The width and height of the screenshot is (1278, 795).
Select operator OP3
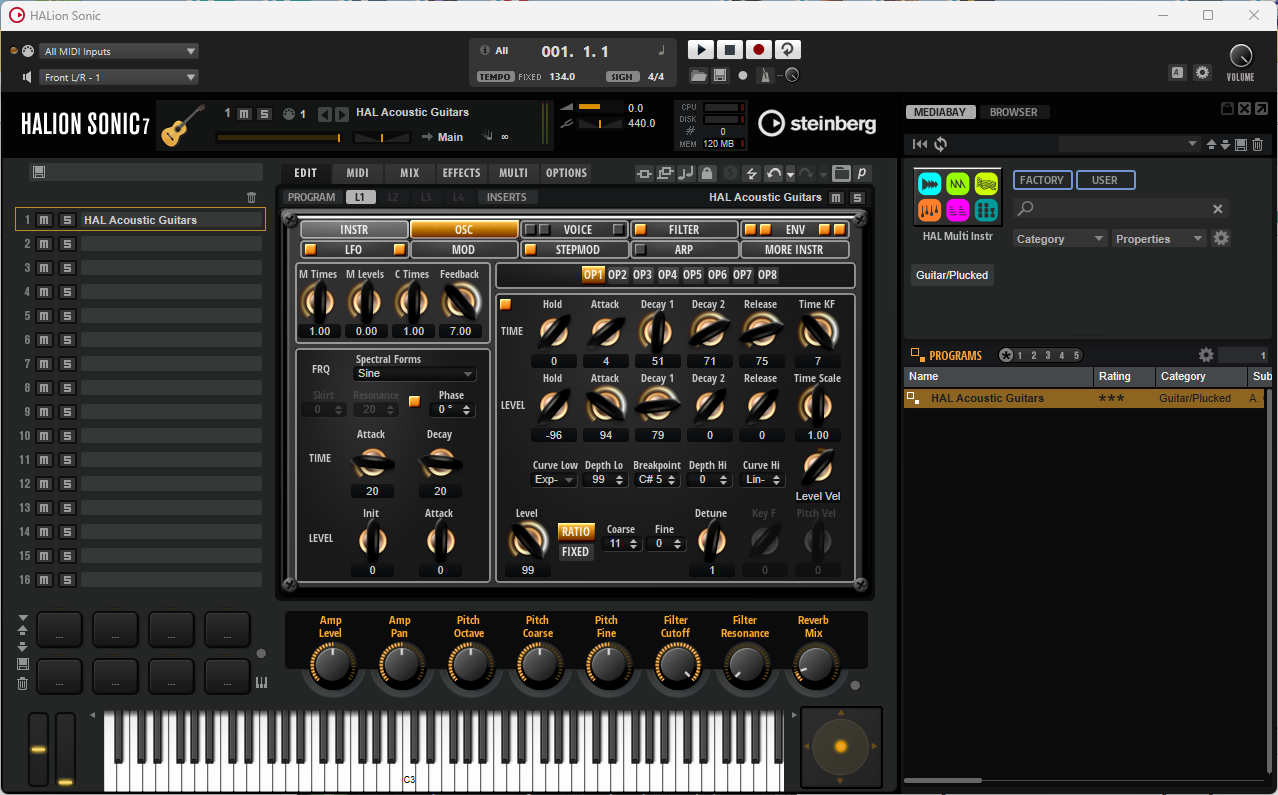pos(642,275)
